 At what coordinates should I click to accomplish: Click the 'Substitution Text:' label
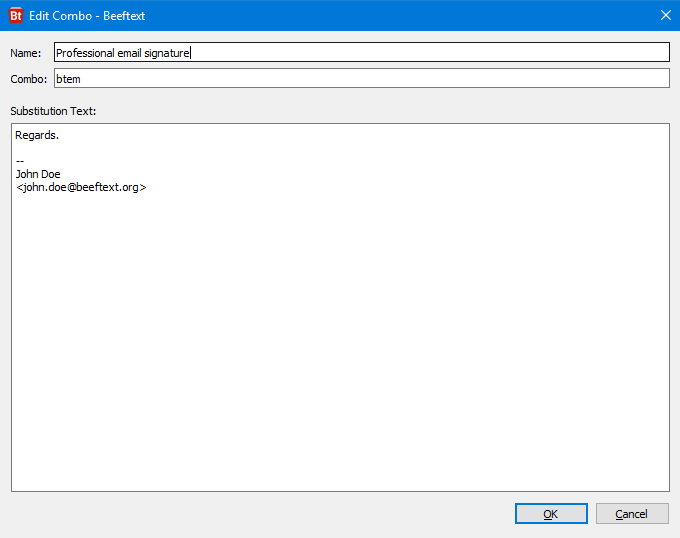pos(53,110)
